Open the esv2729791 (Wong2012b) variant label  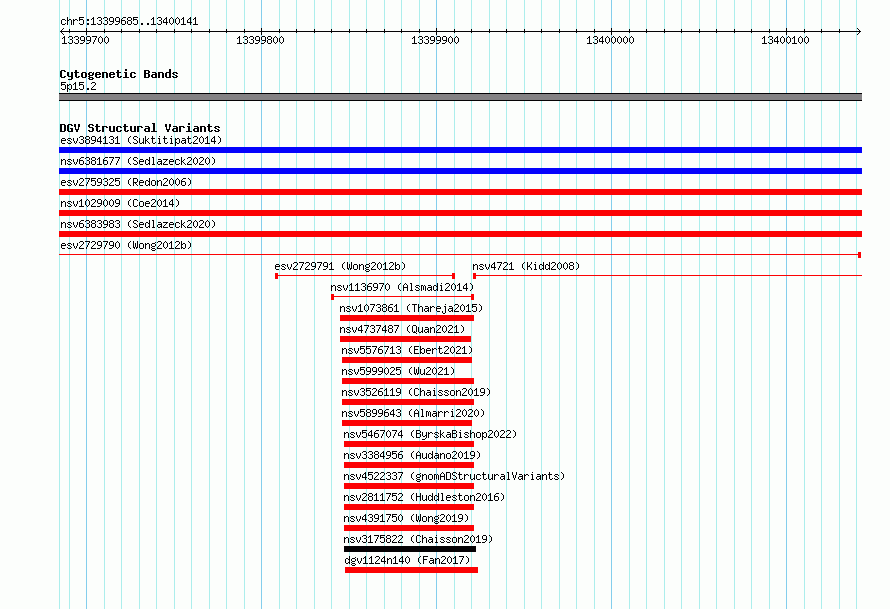(340, 266)
